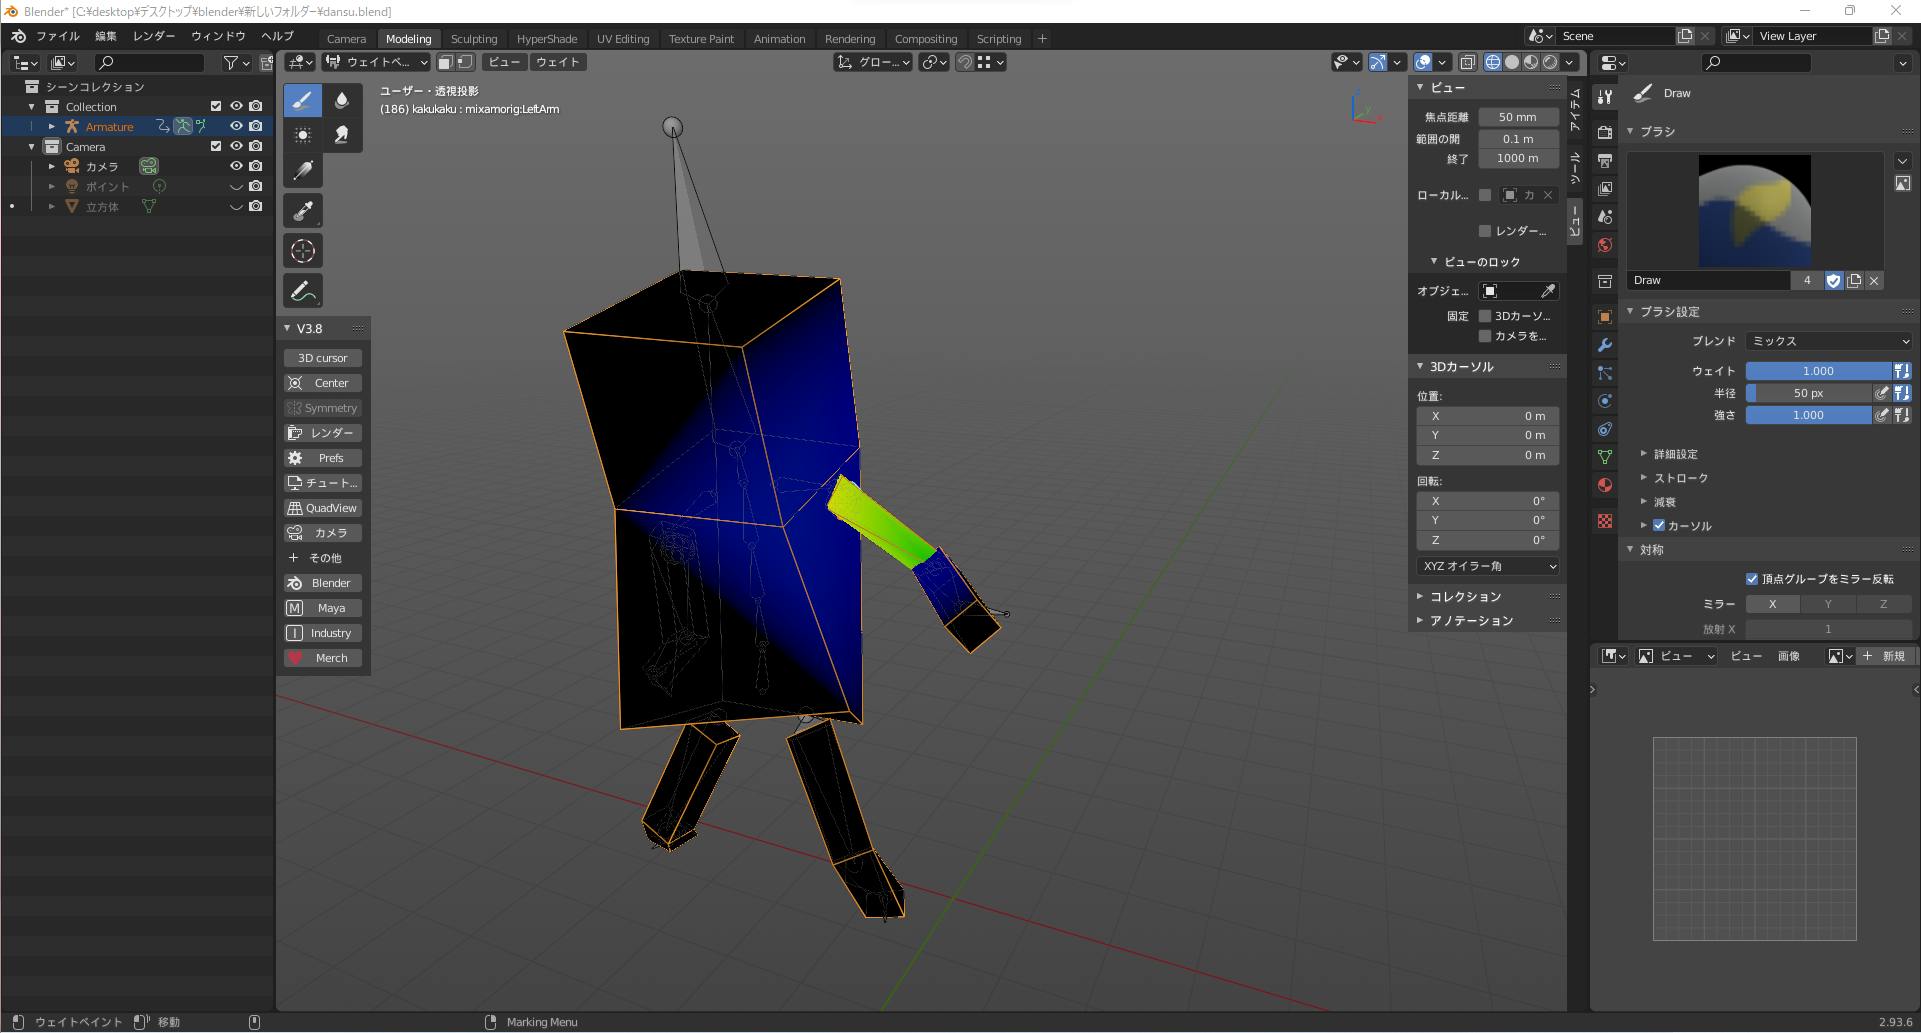Viewport: 1921px width, 1033px height.
Task: Unlink the Draw brush with X
Action: click(x=1874, y=281)
